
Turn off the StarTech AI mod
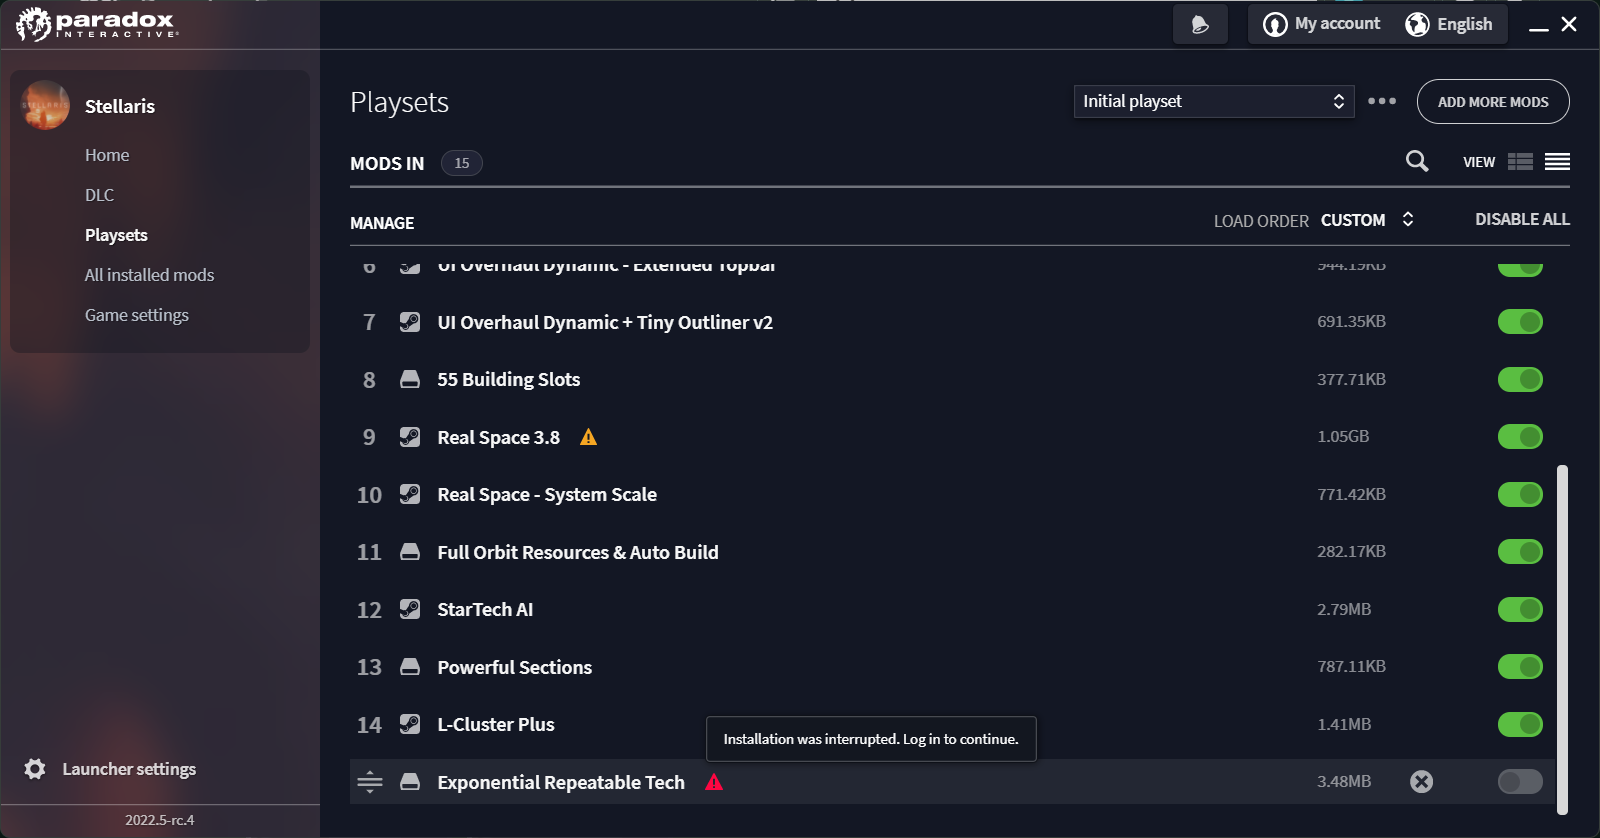tap(1520, 609)
